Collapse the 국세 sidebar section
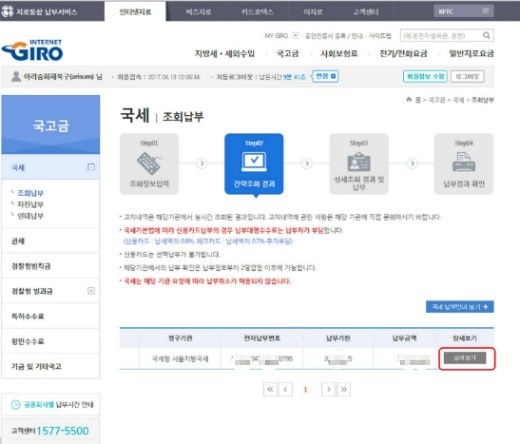 click(x=91, y=167)
